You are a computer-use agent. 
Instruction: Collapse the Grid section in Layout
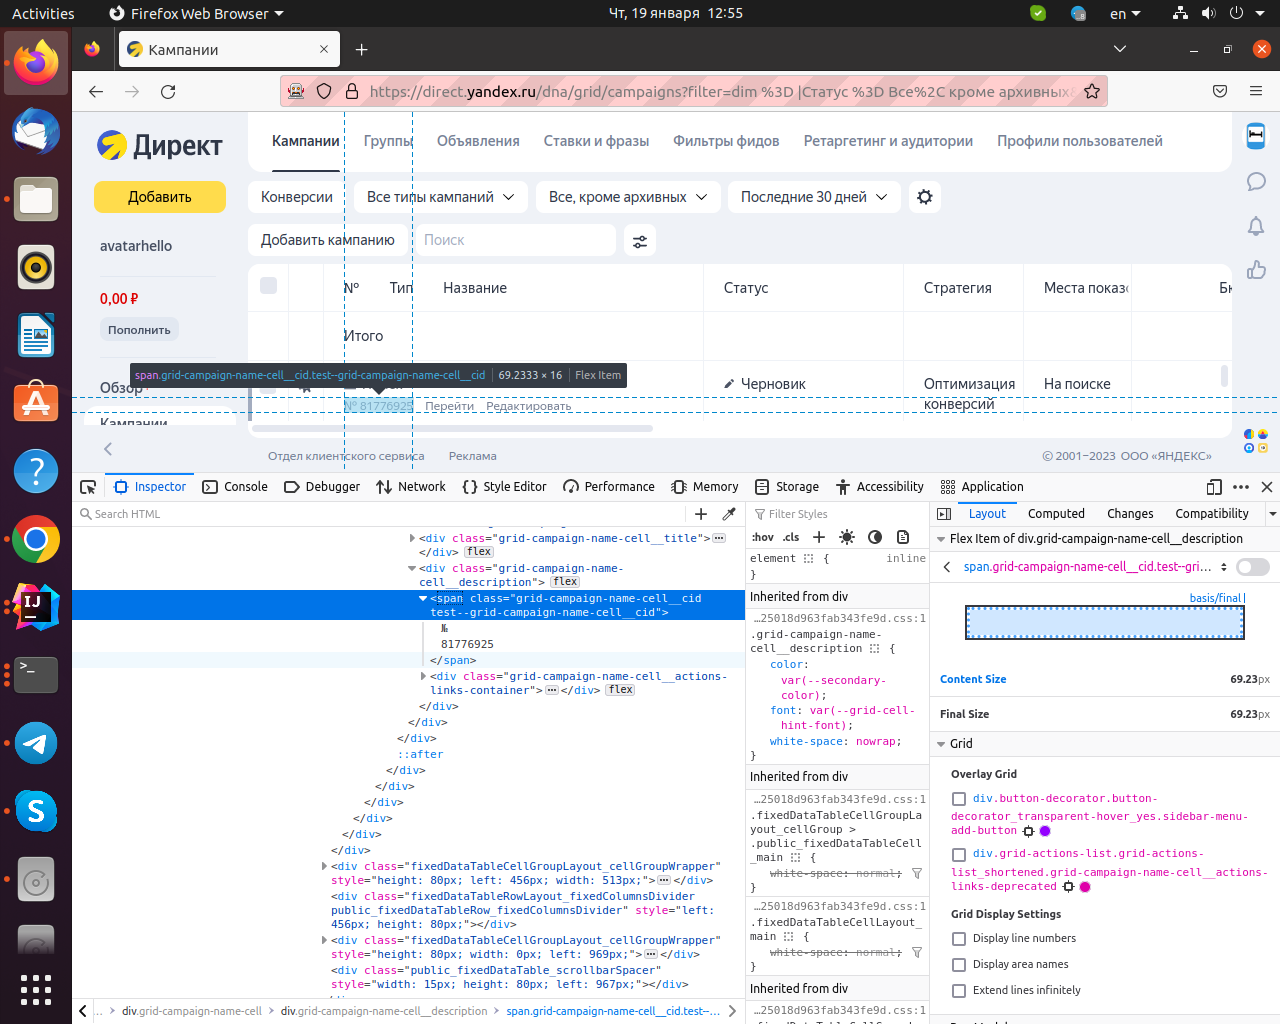[x=941, y=744]
